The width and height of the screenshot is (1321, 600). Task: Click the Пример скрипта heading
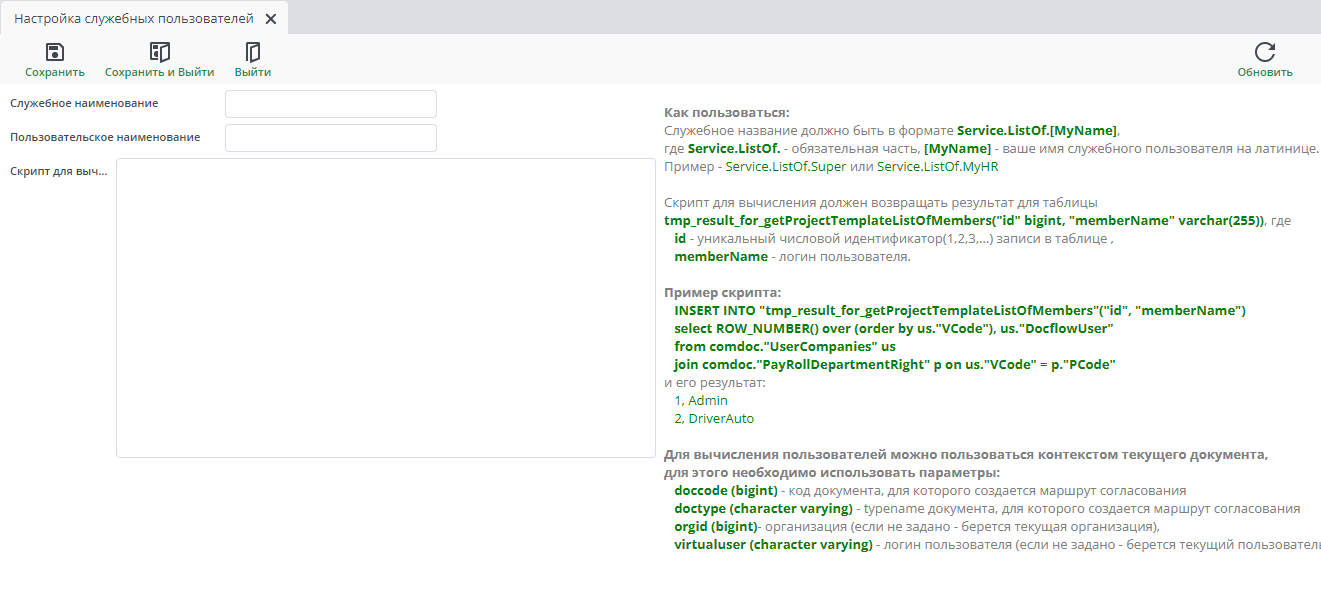pos(723,293)
